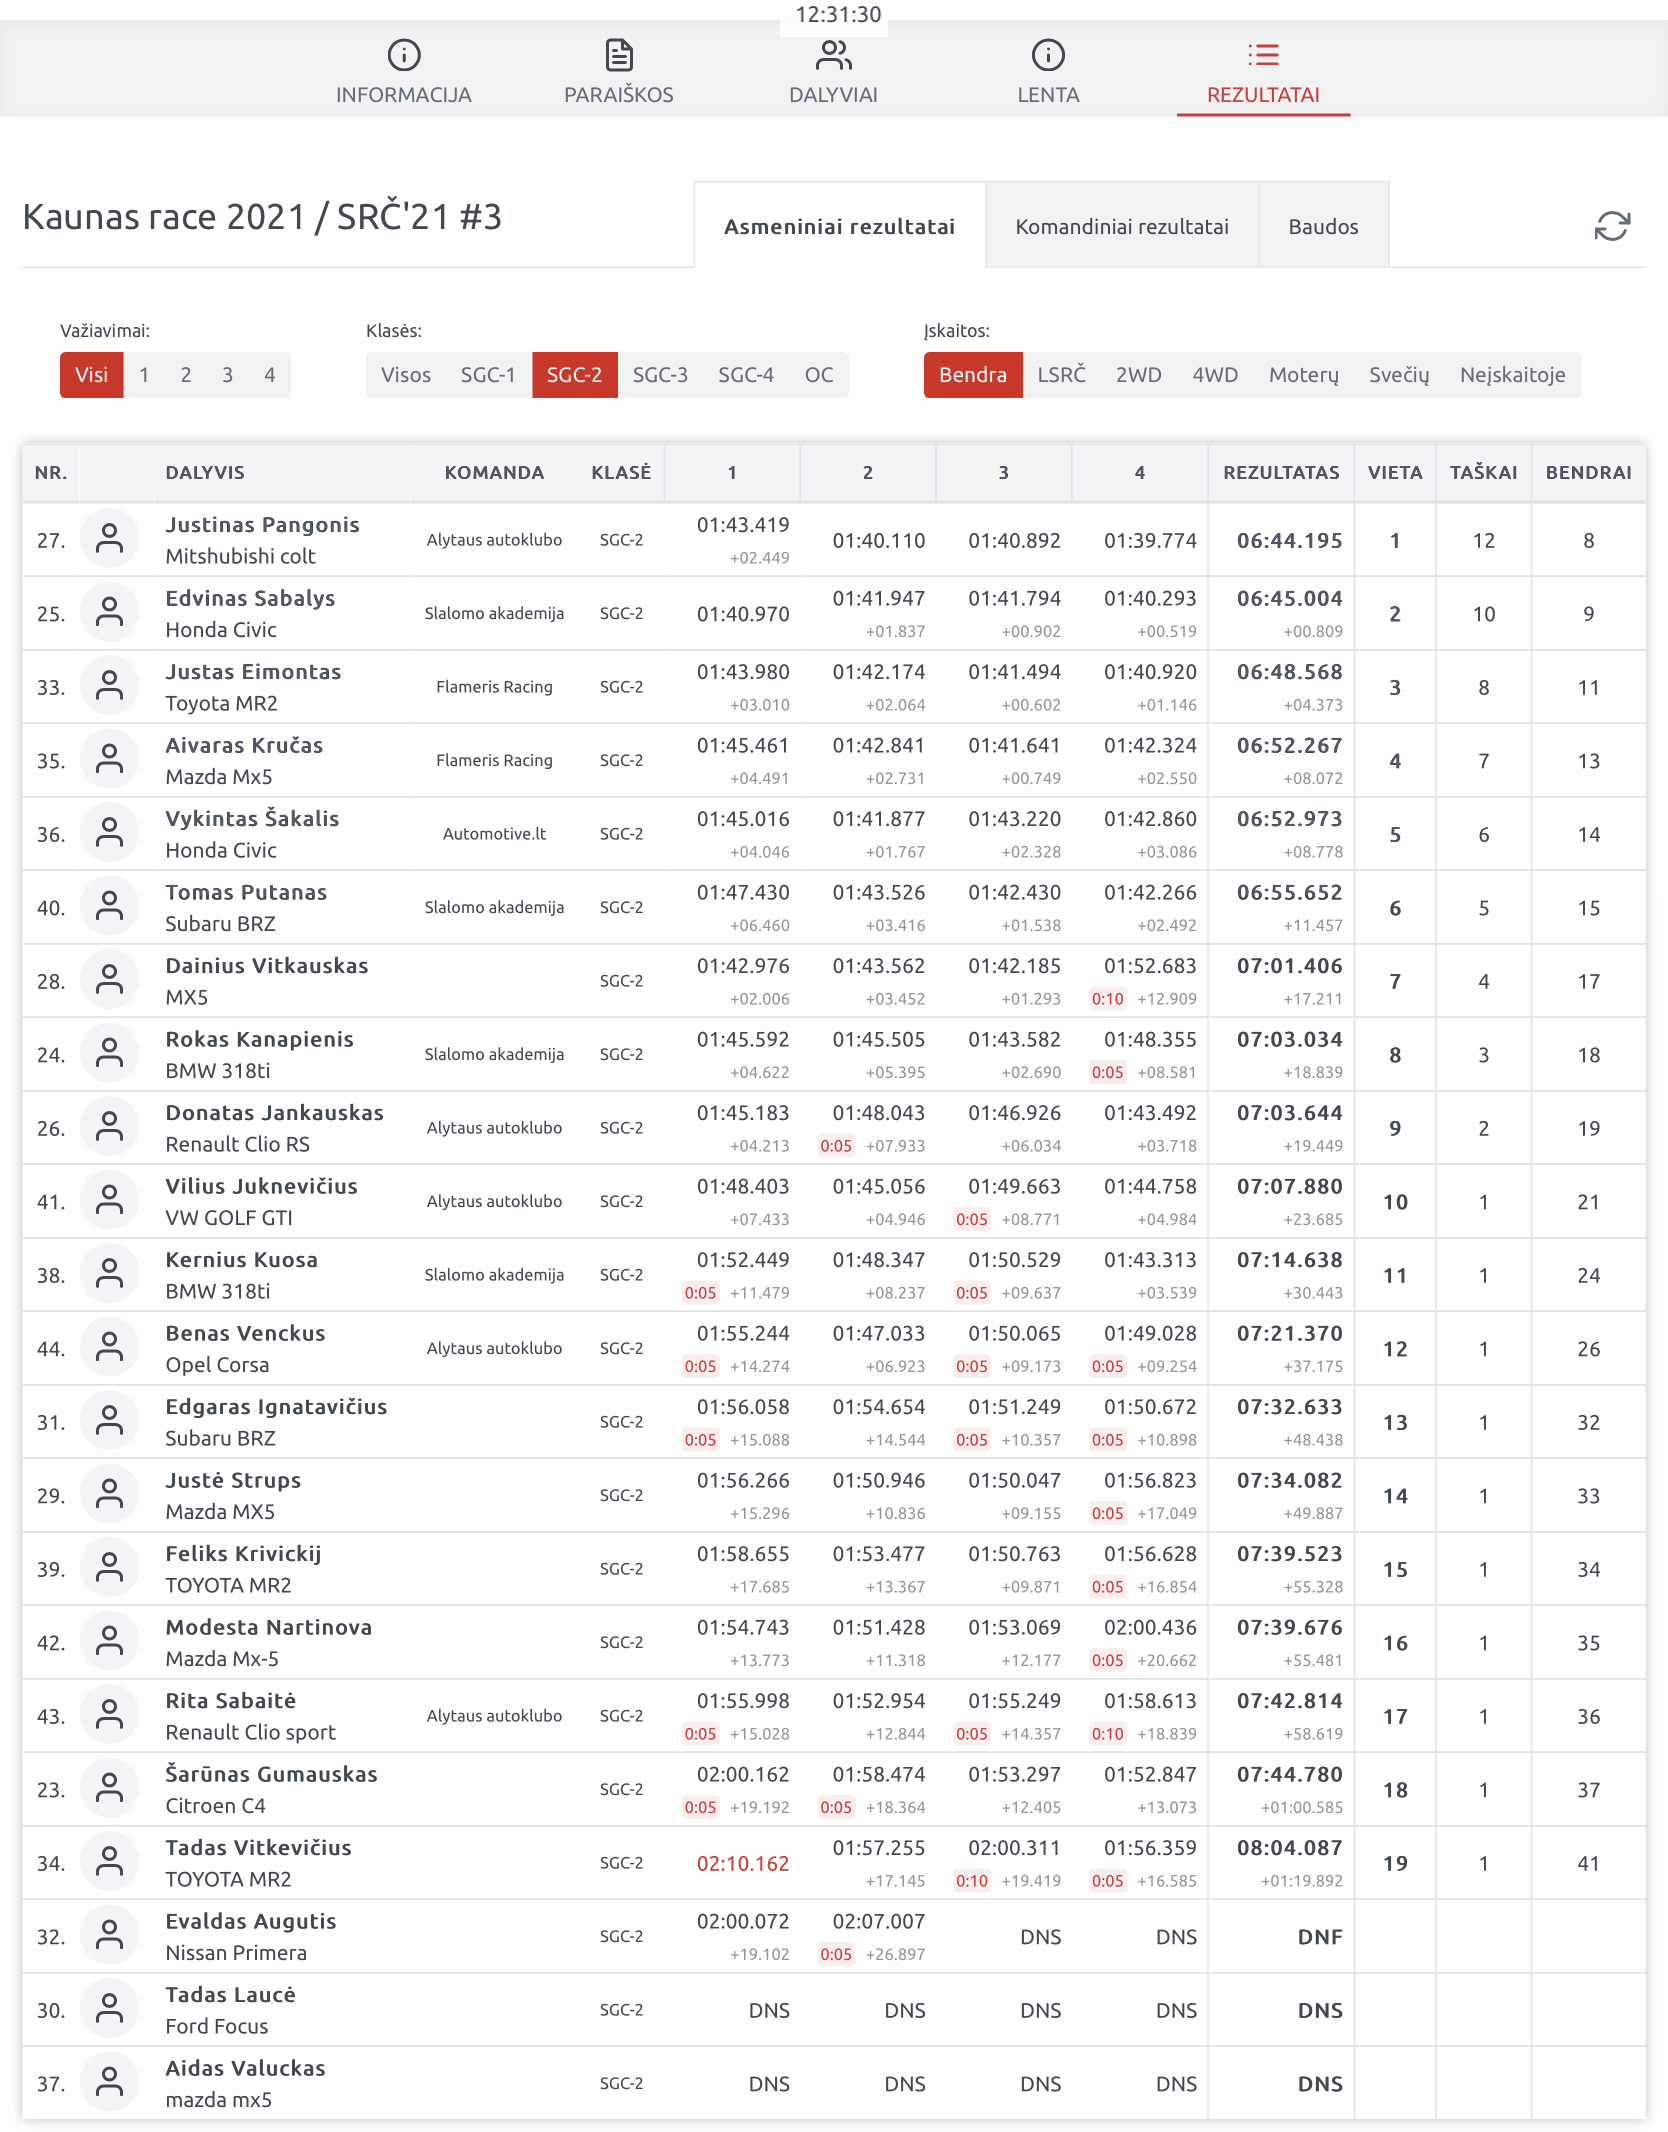Filter by run 1
Viewport: 1668px width, 2132px height.
point(144,375)
